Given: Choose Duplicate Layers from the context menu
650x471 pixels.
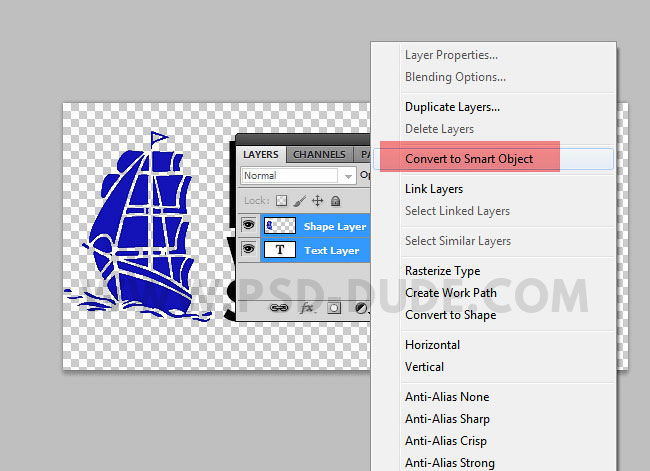Looking at the screenshot, I should 452,107.
